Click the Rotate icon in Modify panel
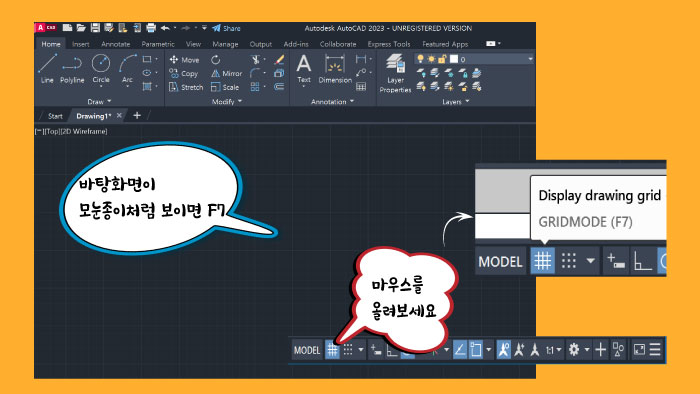The height and width of the screenshot is (394, 700). point(216,59)
